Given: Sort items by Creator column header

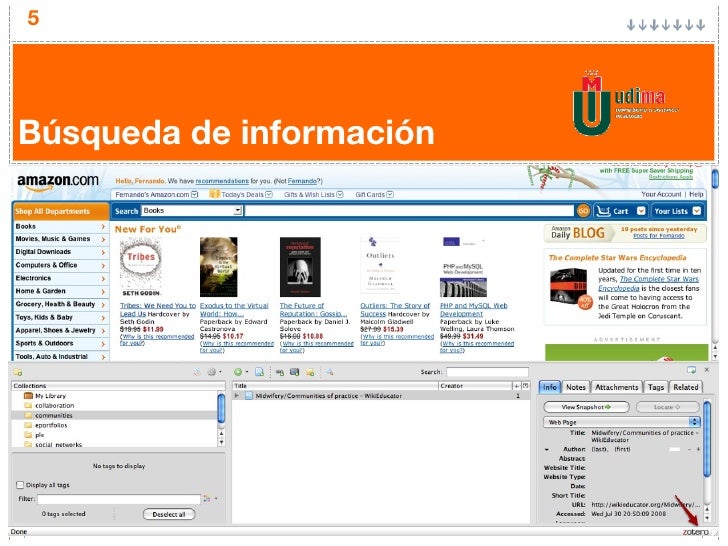Looking at the screenshot, I should [475, 386].
